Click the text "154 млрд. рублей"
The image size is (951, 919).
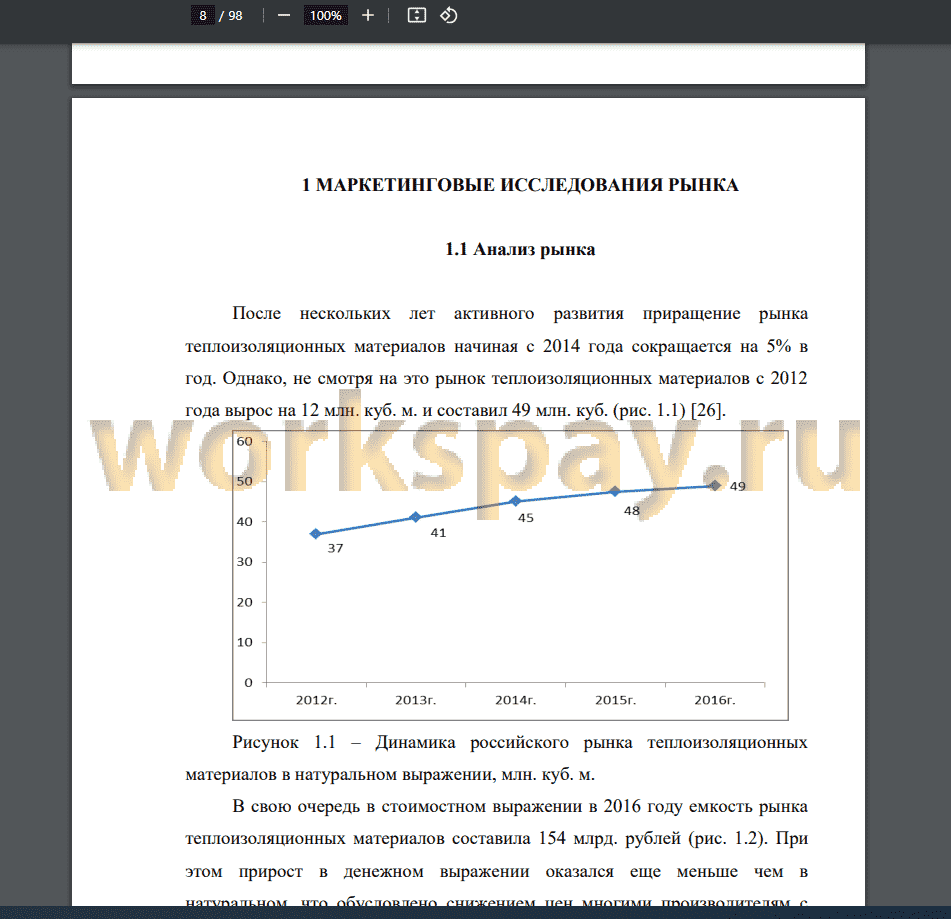click(x=609, y=838)
